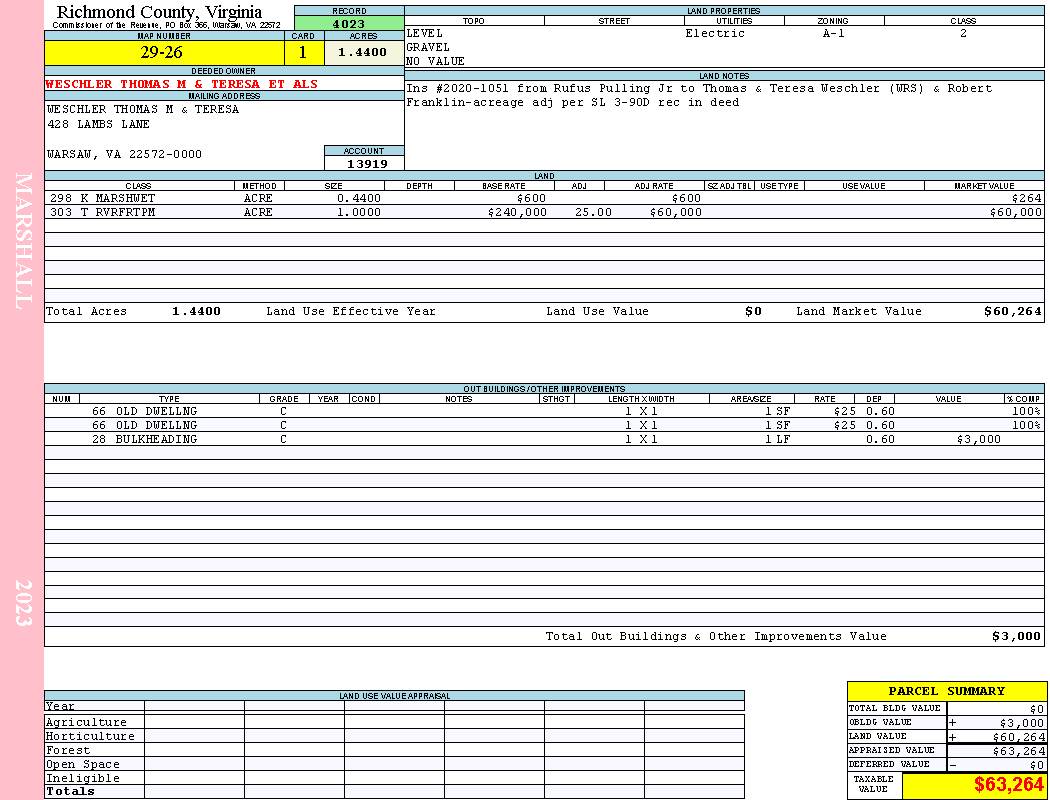Select the A-1 zoning value
The height and width of the screenshot is (800, 1050).
coord(834,33)
